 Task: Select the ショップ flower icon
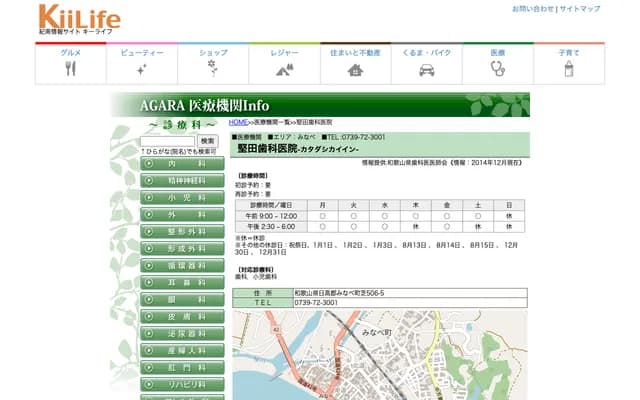click(213, 68)
